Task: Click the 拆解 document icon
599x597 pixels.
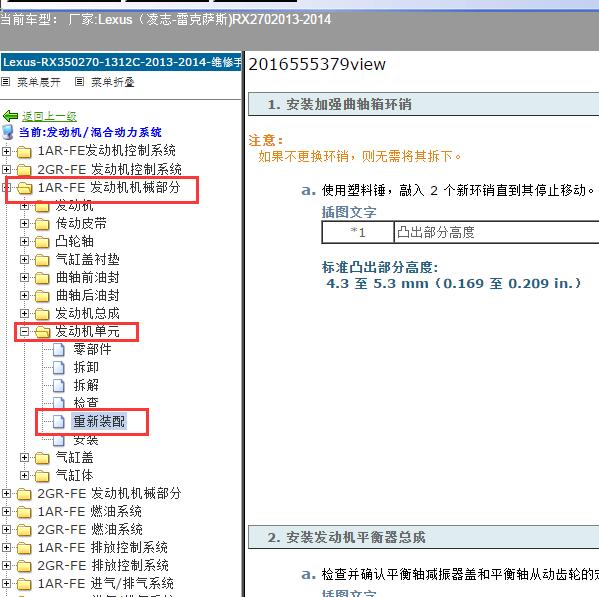Action: coord(58,386)
